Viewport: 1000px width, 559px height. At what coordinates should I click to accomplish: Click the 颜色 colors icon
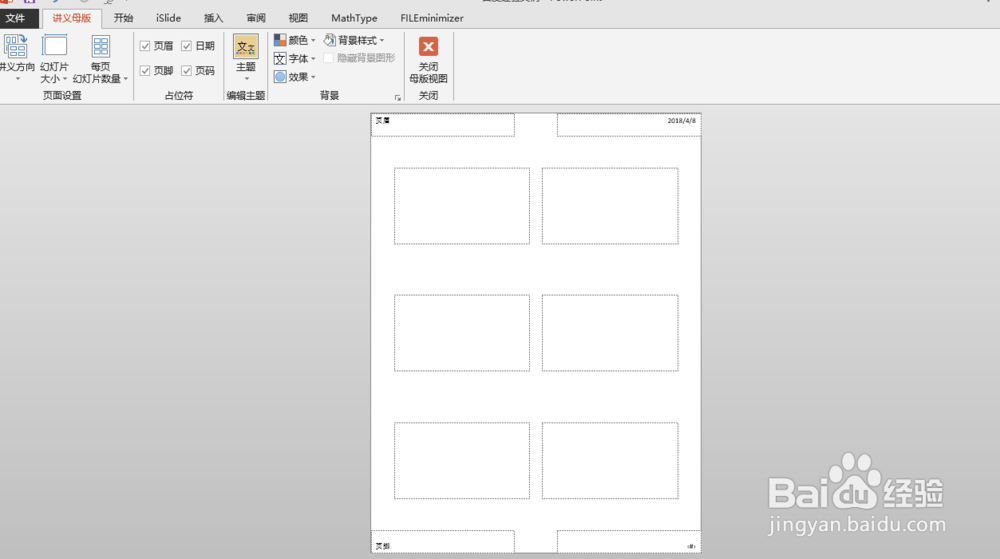coord(280,40)
